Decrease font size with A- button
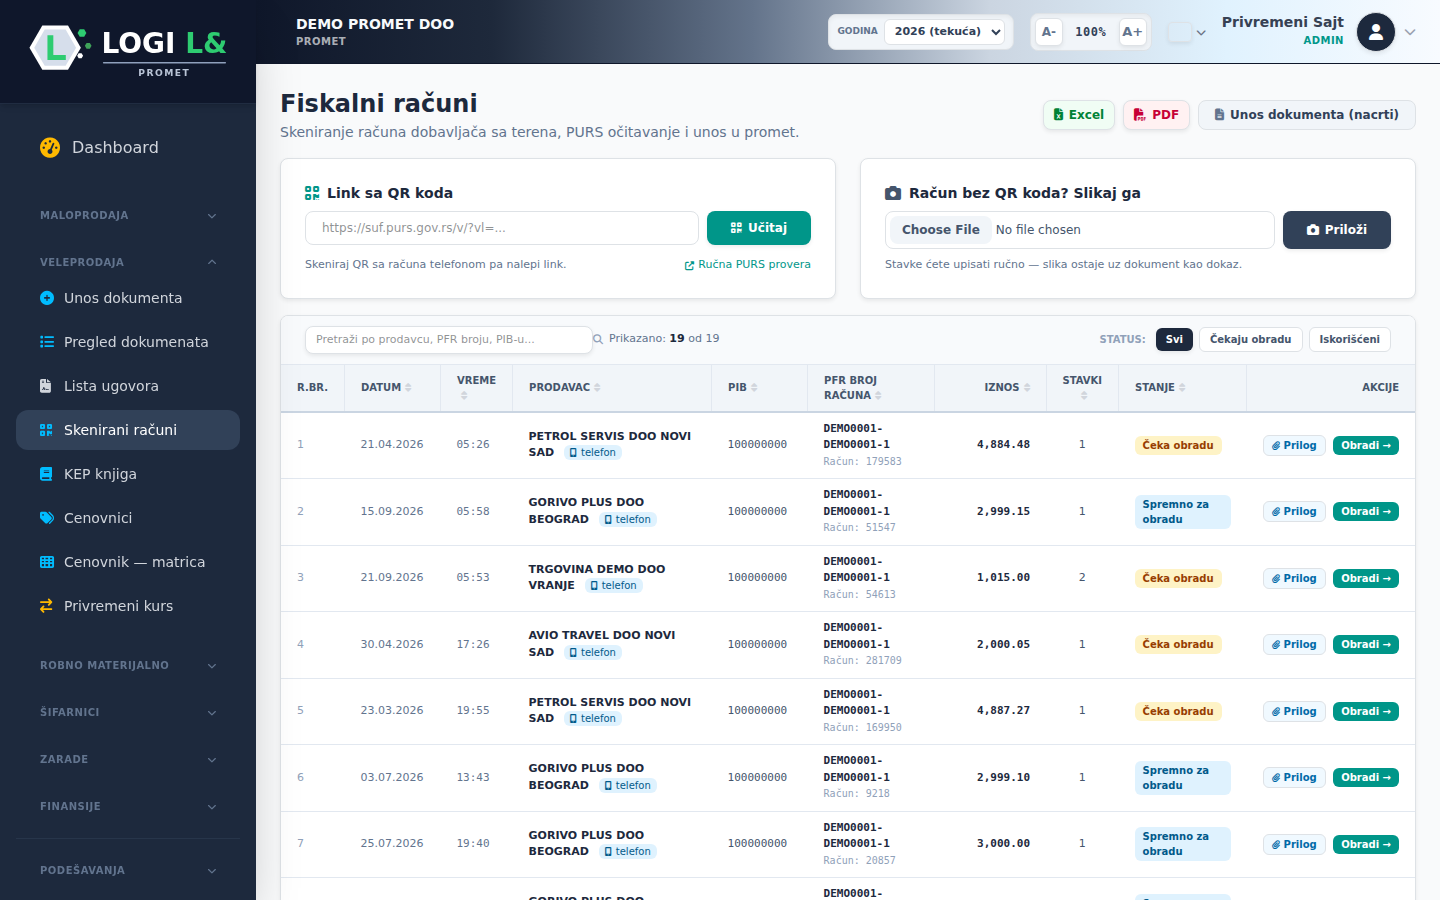Image resolution: width=1440 pixels, height=900 pixels. click(1048, 32)
